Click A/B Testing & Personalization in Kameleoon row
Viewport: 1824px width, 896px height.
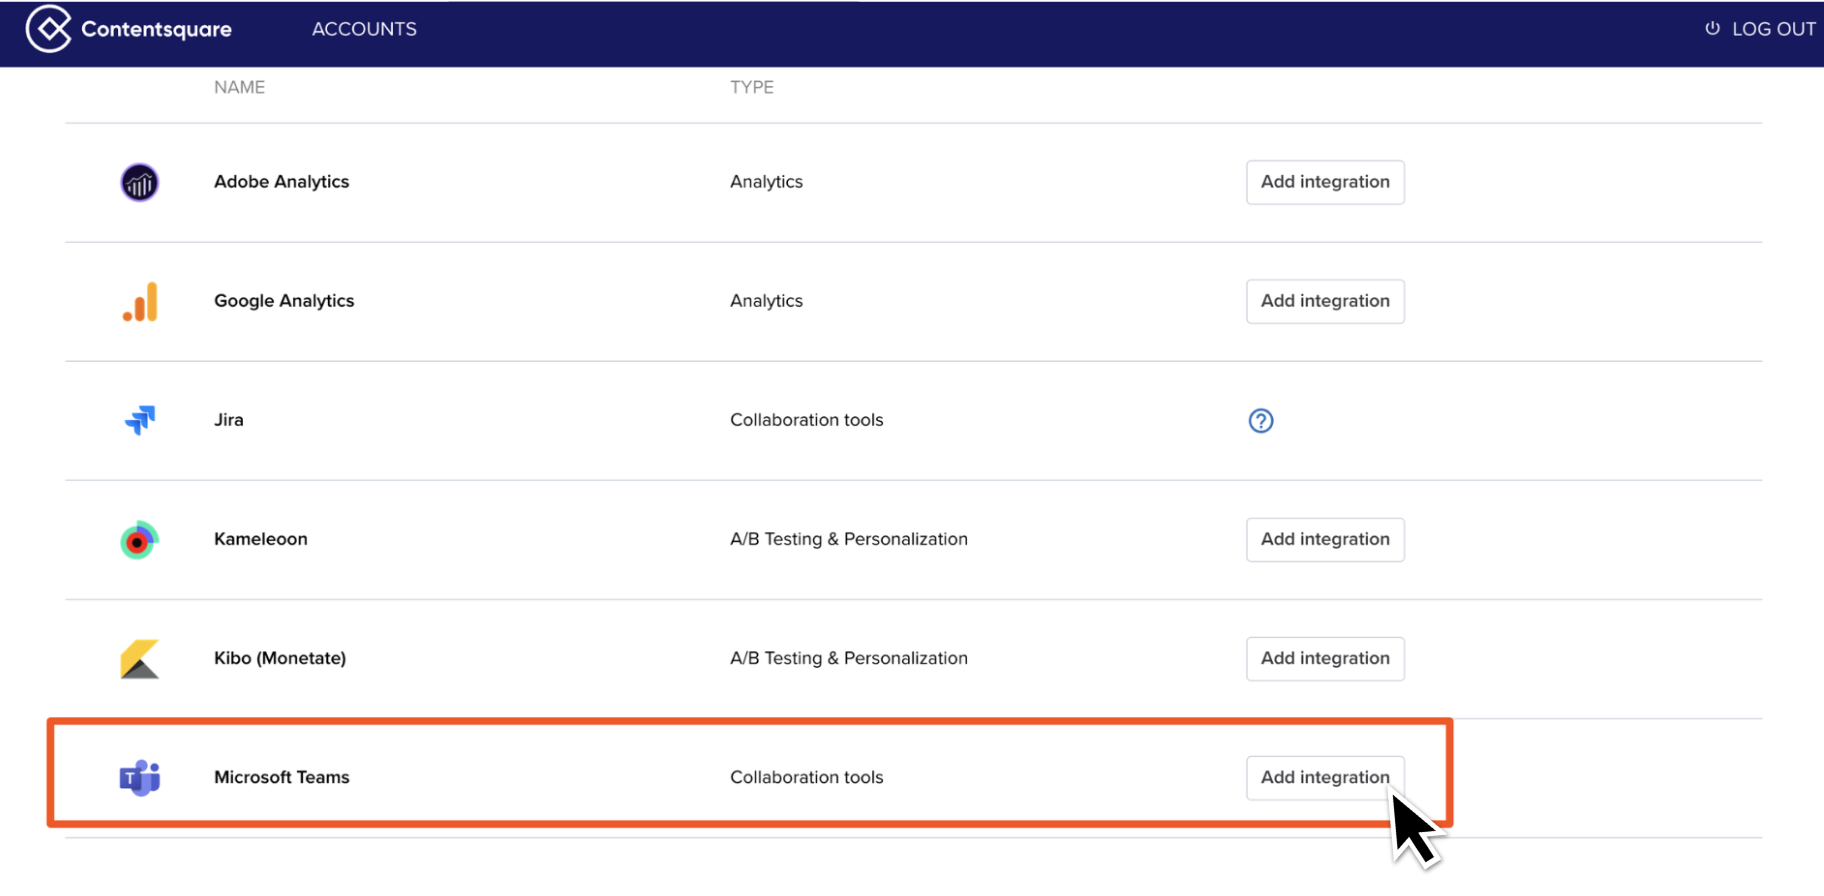click(848, 539)
